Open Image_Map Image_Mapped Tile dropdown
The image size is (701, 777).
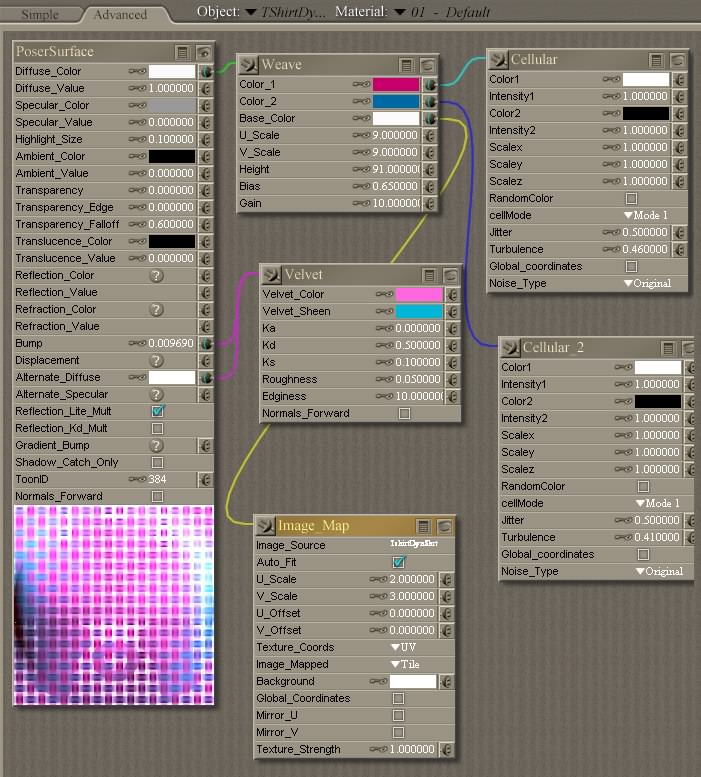pos(405,665)
